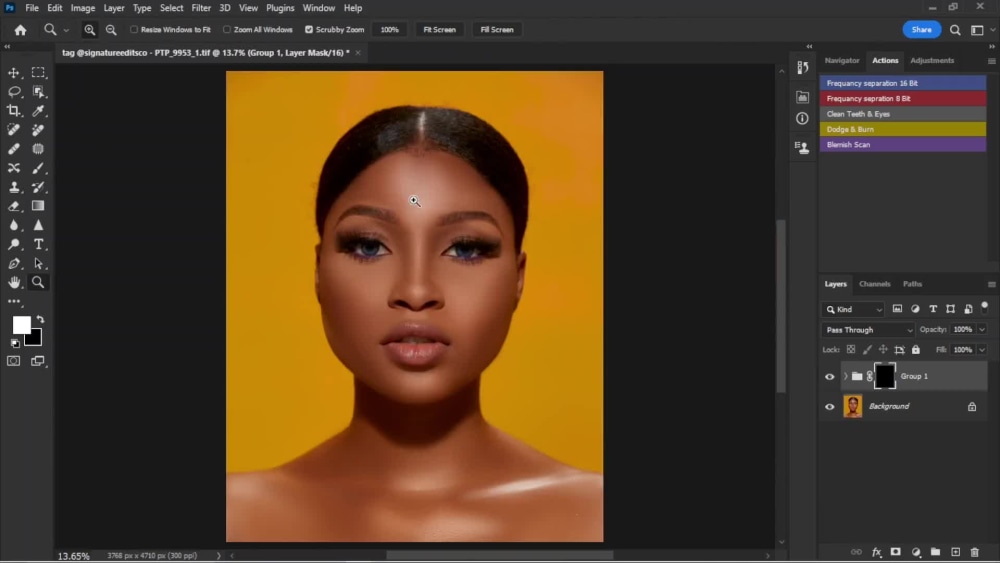Click the Fit Screen button
1000x563 pixels.
coord(439,30)
